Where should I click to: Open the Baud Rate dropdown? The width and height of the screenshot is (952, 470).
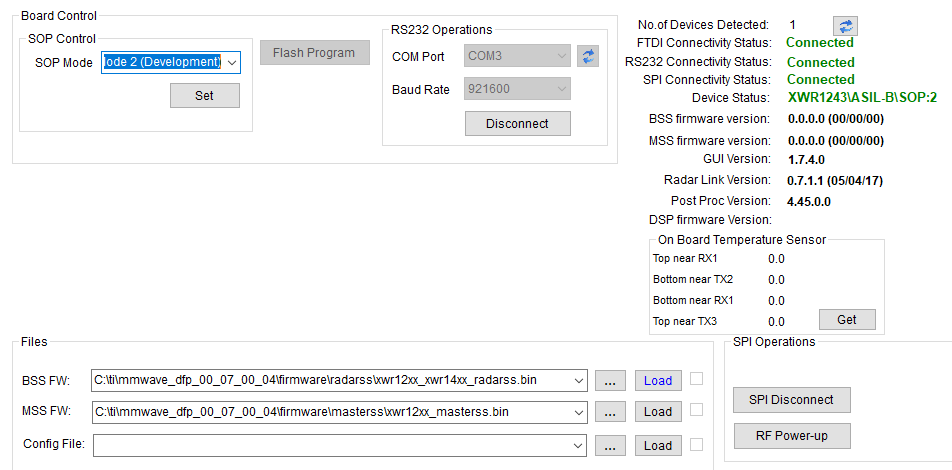click(561, 89)
